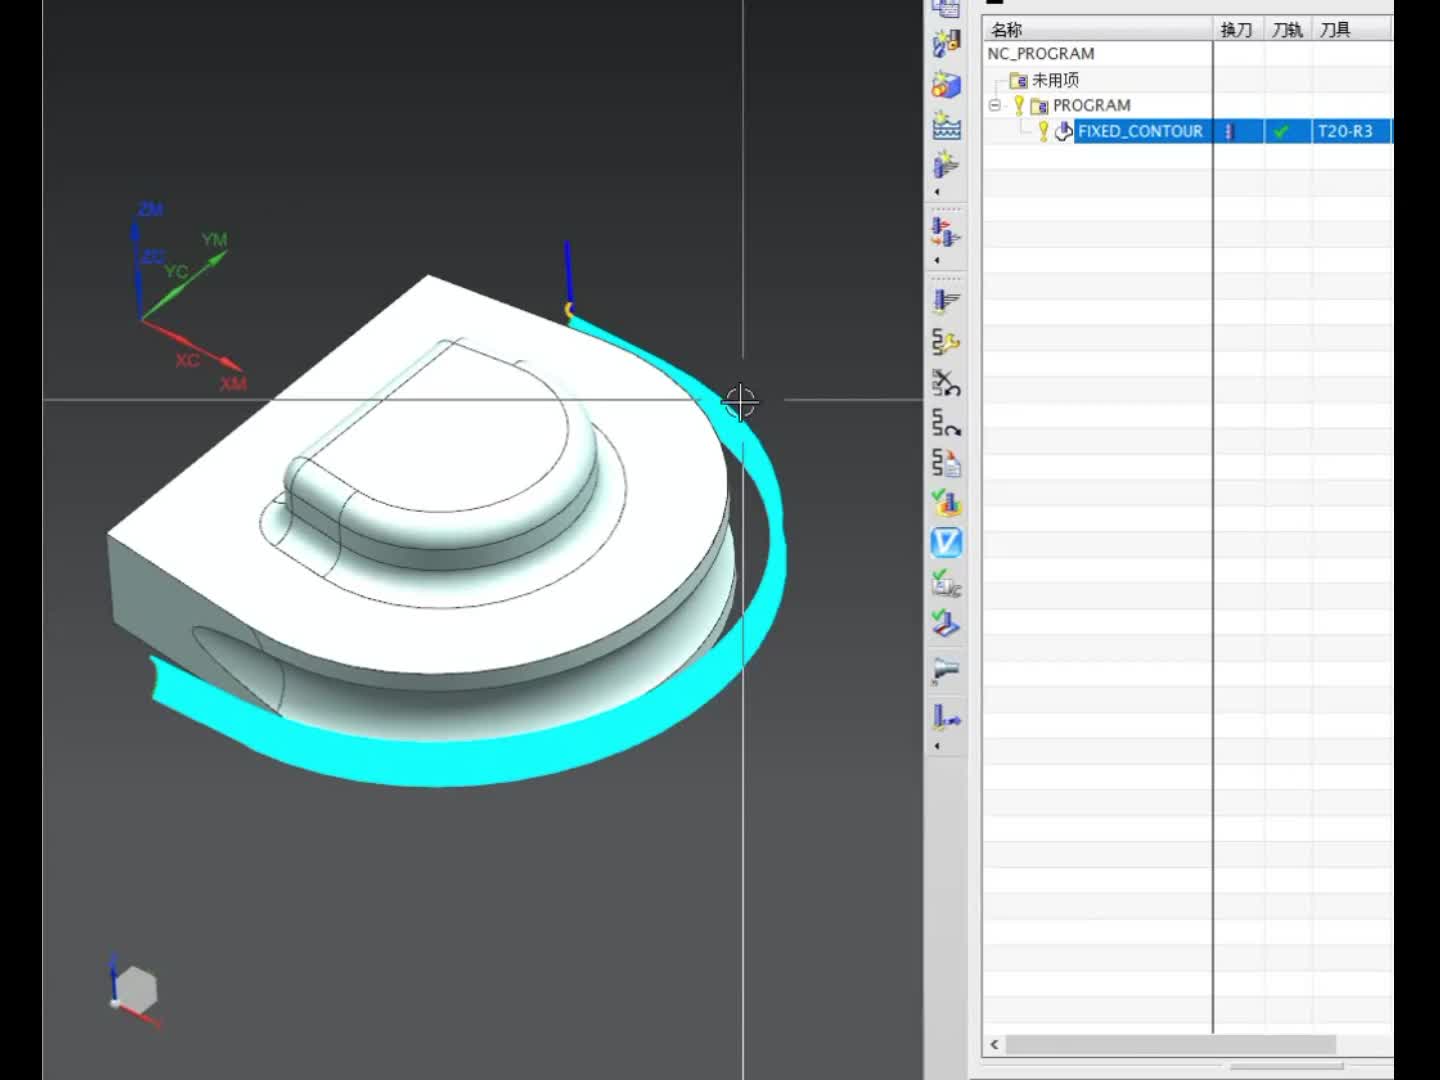This screenshot has height=1080, width=1440.
Task: Click the Post Process icon
Action: 946,670
